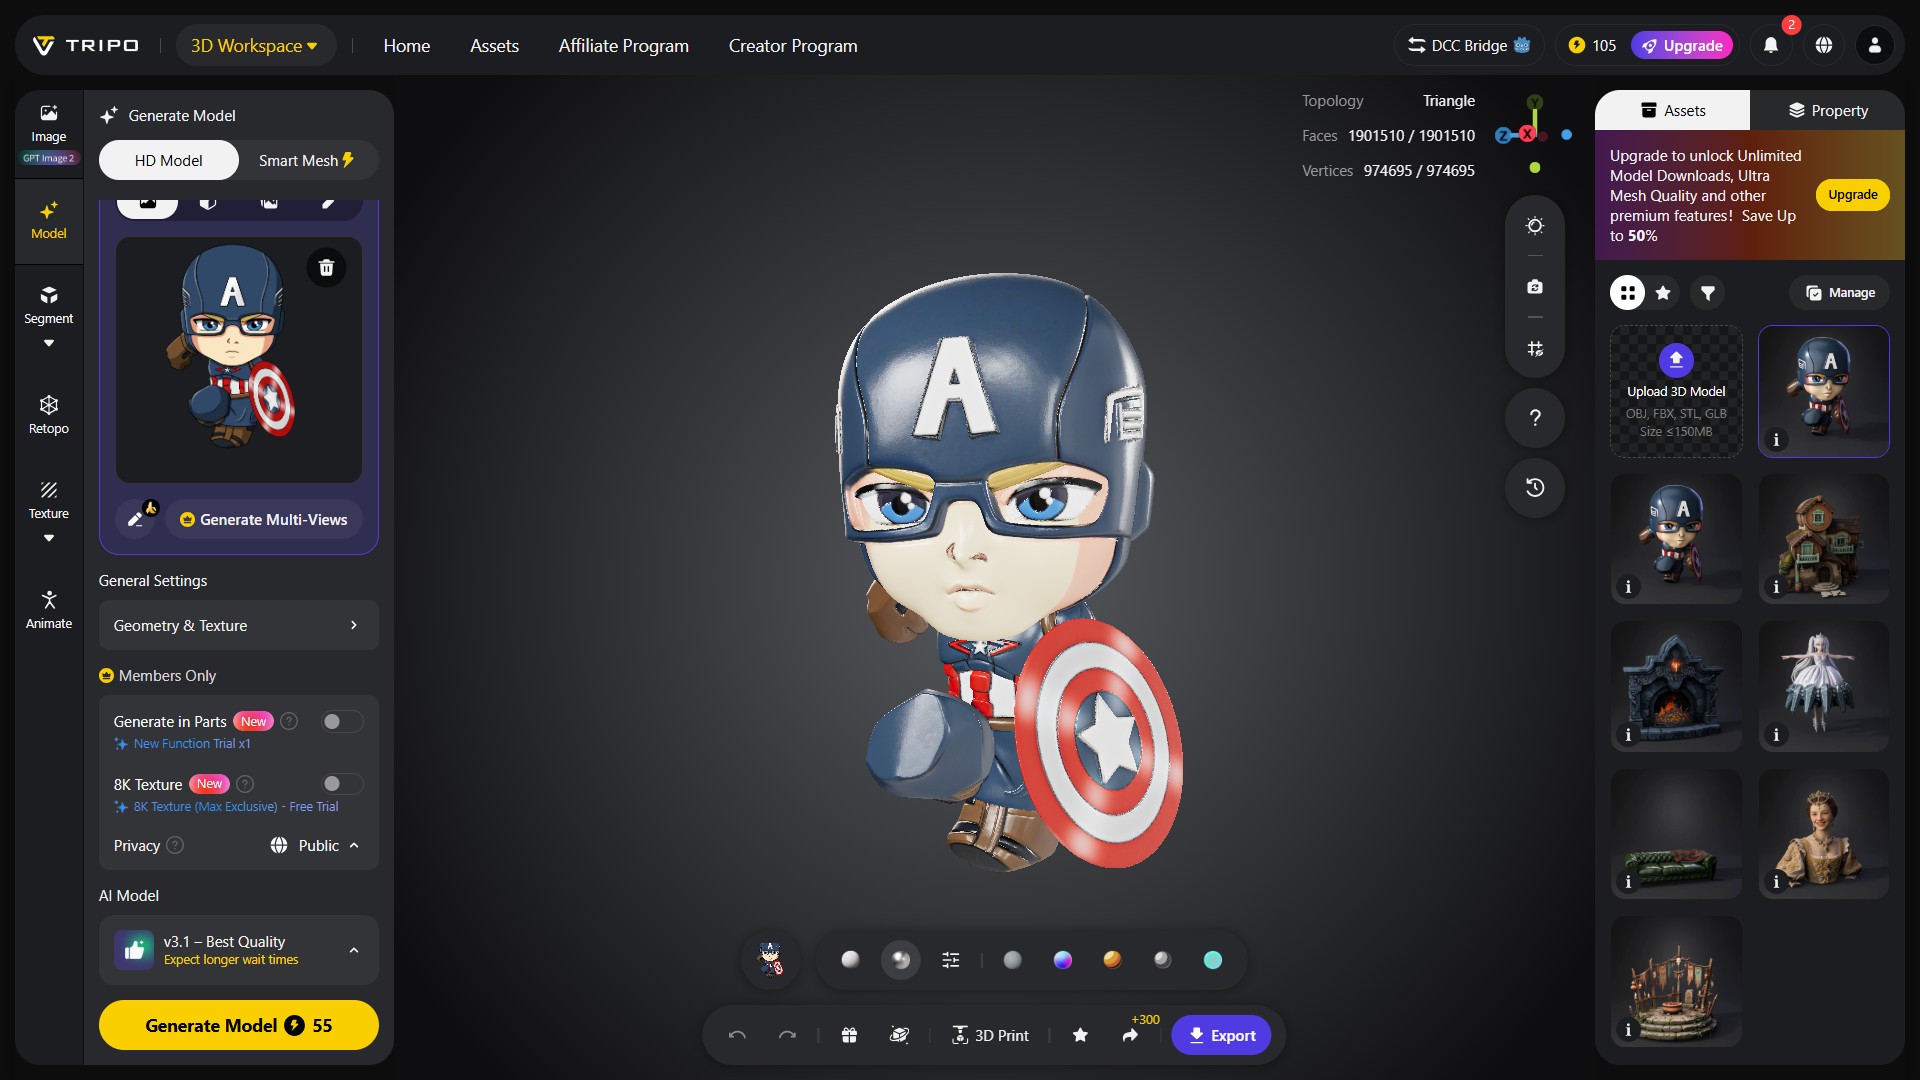
Task: Open the notifications bell
Action: [1771, 45]
